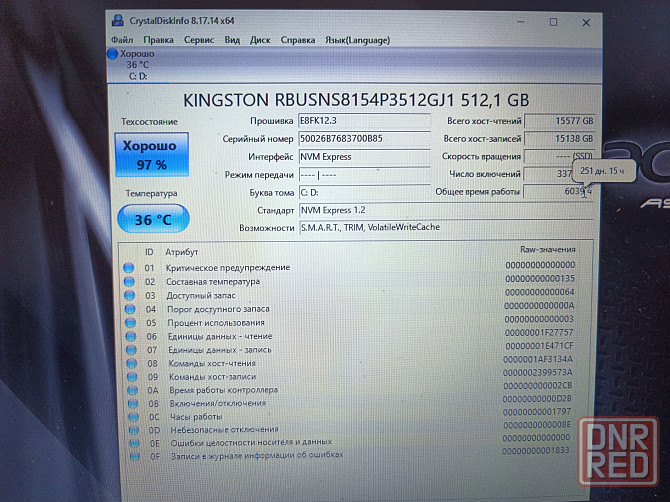
Task: Click the Стандарт field NVM Express 1.2
Action: pyautogui.click(x=446, y=210)
